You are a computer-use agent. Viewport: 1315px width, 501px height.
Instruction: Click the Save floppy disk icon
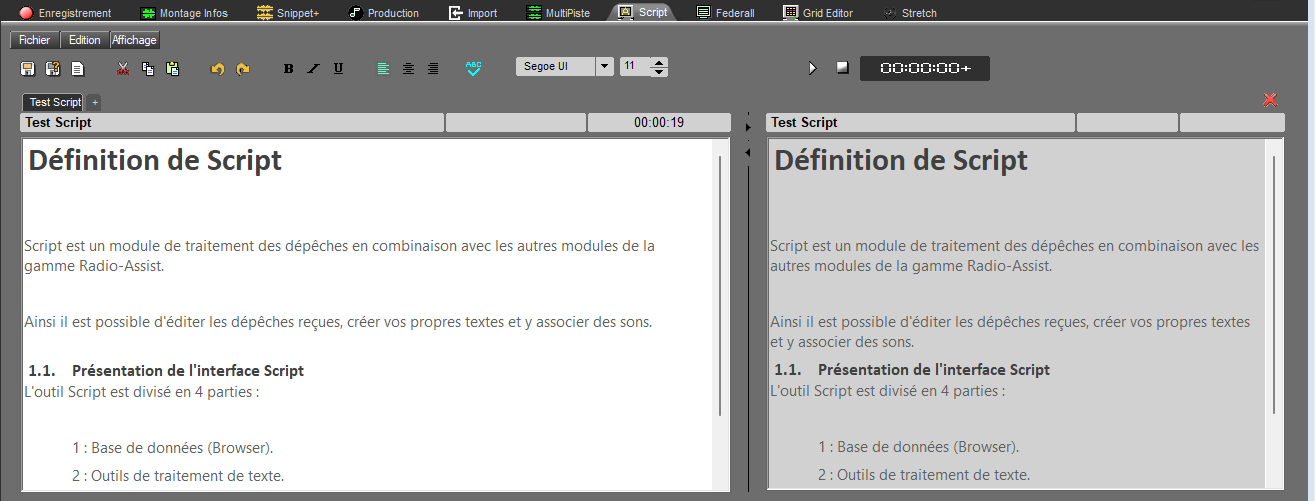(28, 69)
